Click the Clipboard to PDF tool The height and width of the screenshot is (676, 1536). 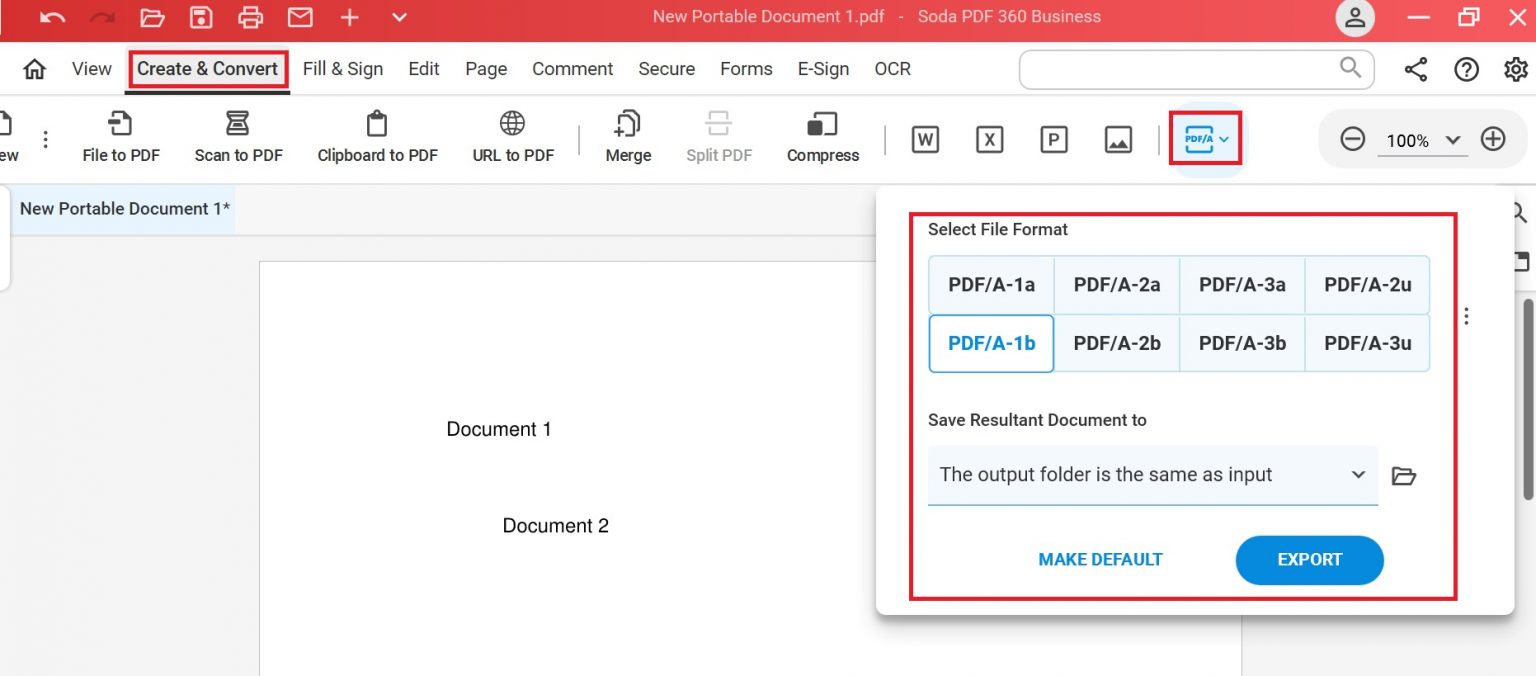(377, 137)
